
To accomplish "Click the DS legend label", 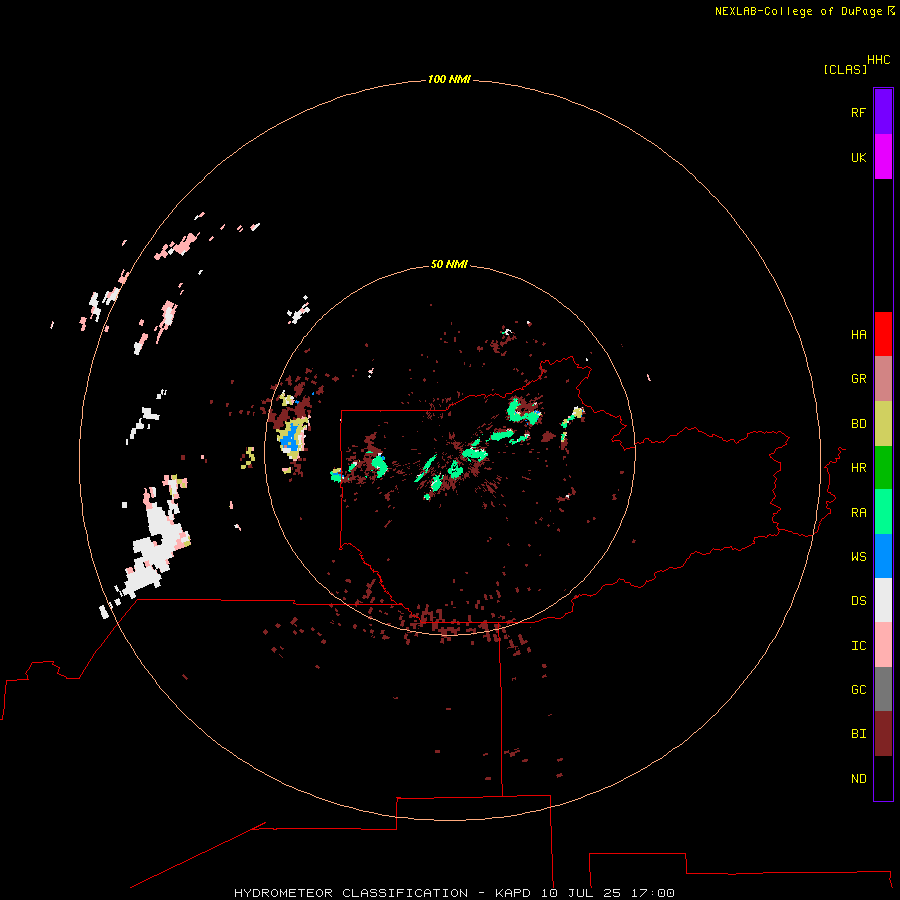I will [858, 601].
